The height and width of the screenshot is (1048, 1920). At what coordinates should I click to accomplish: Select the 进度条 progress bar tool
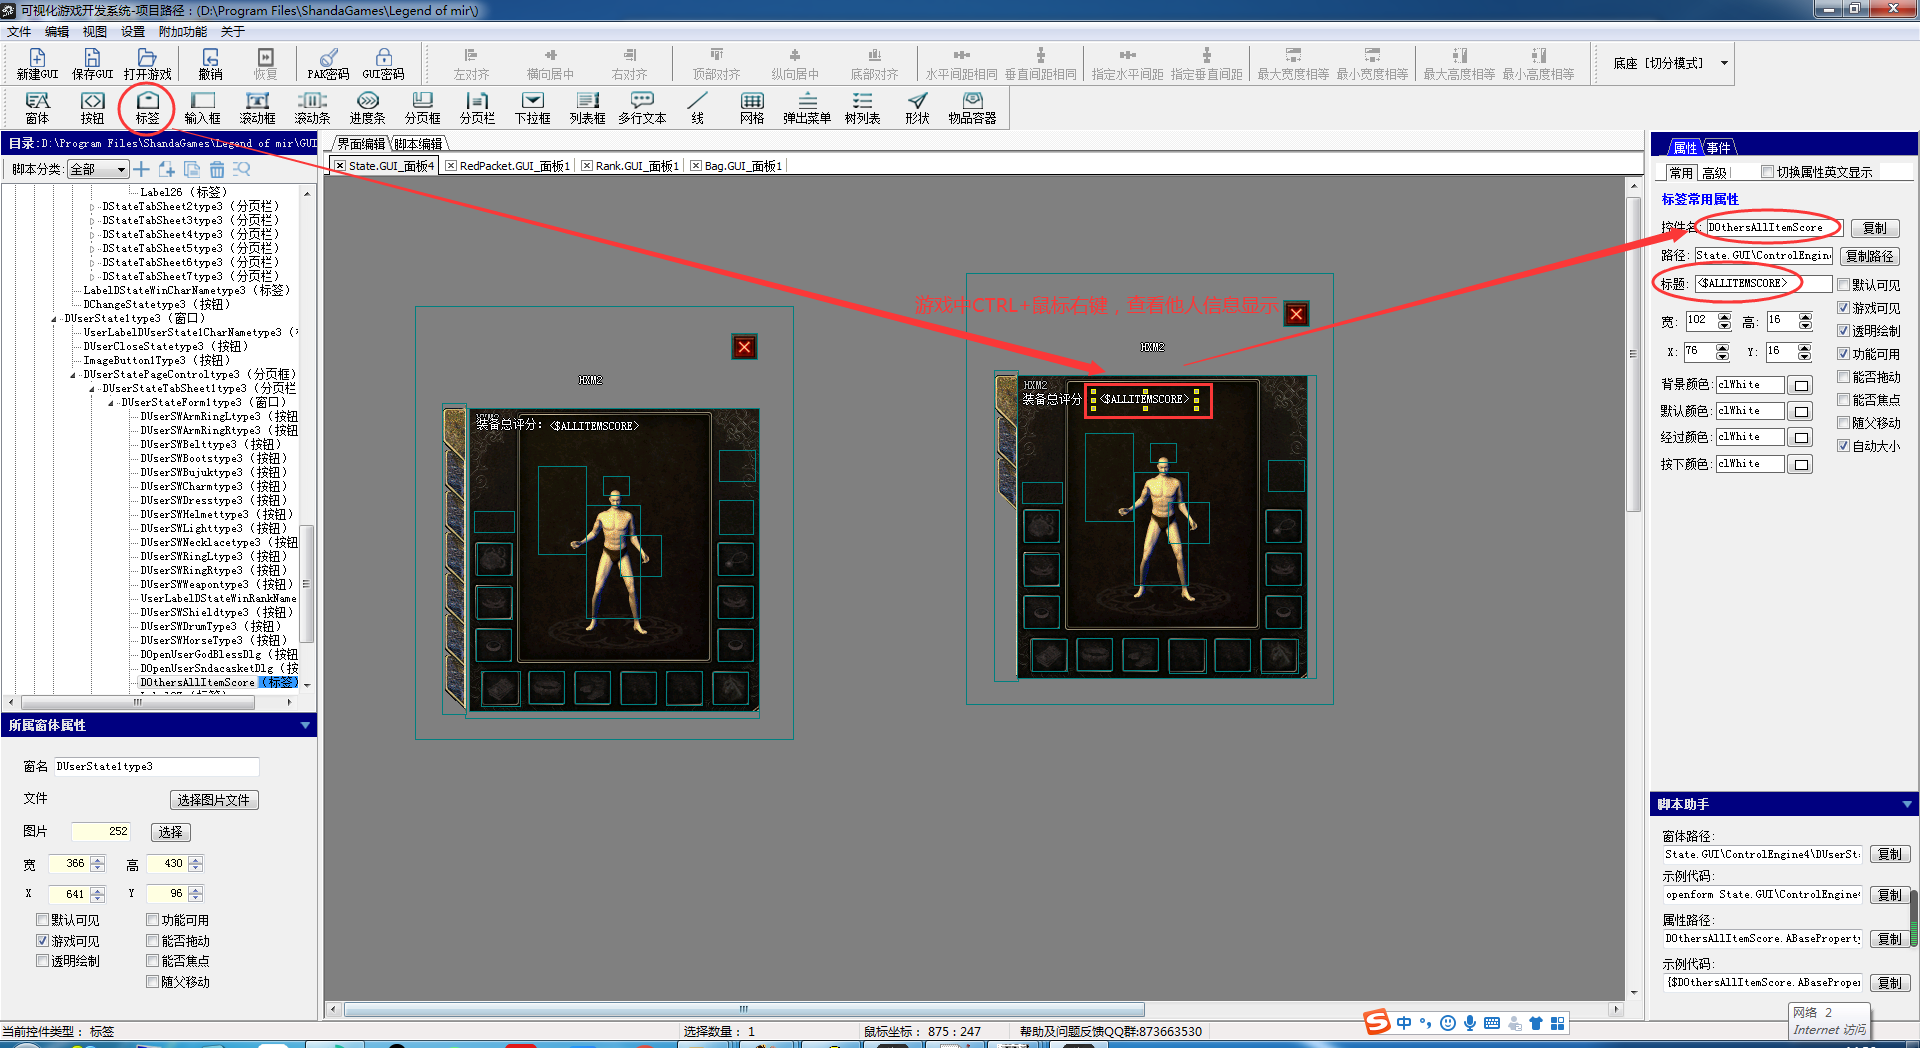[x=367, y=108]
